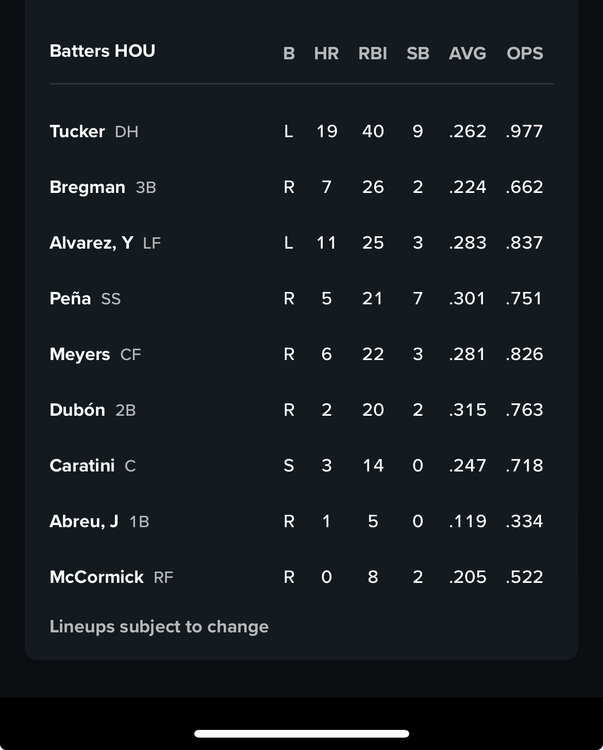Select Caratini from the lineup

point(81,465)
